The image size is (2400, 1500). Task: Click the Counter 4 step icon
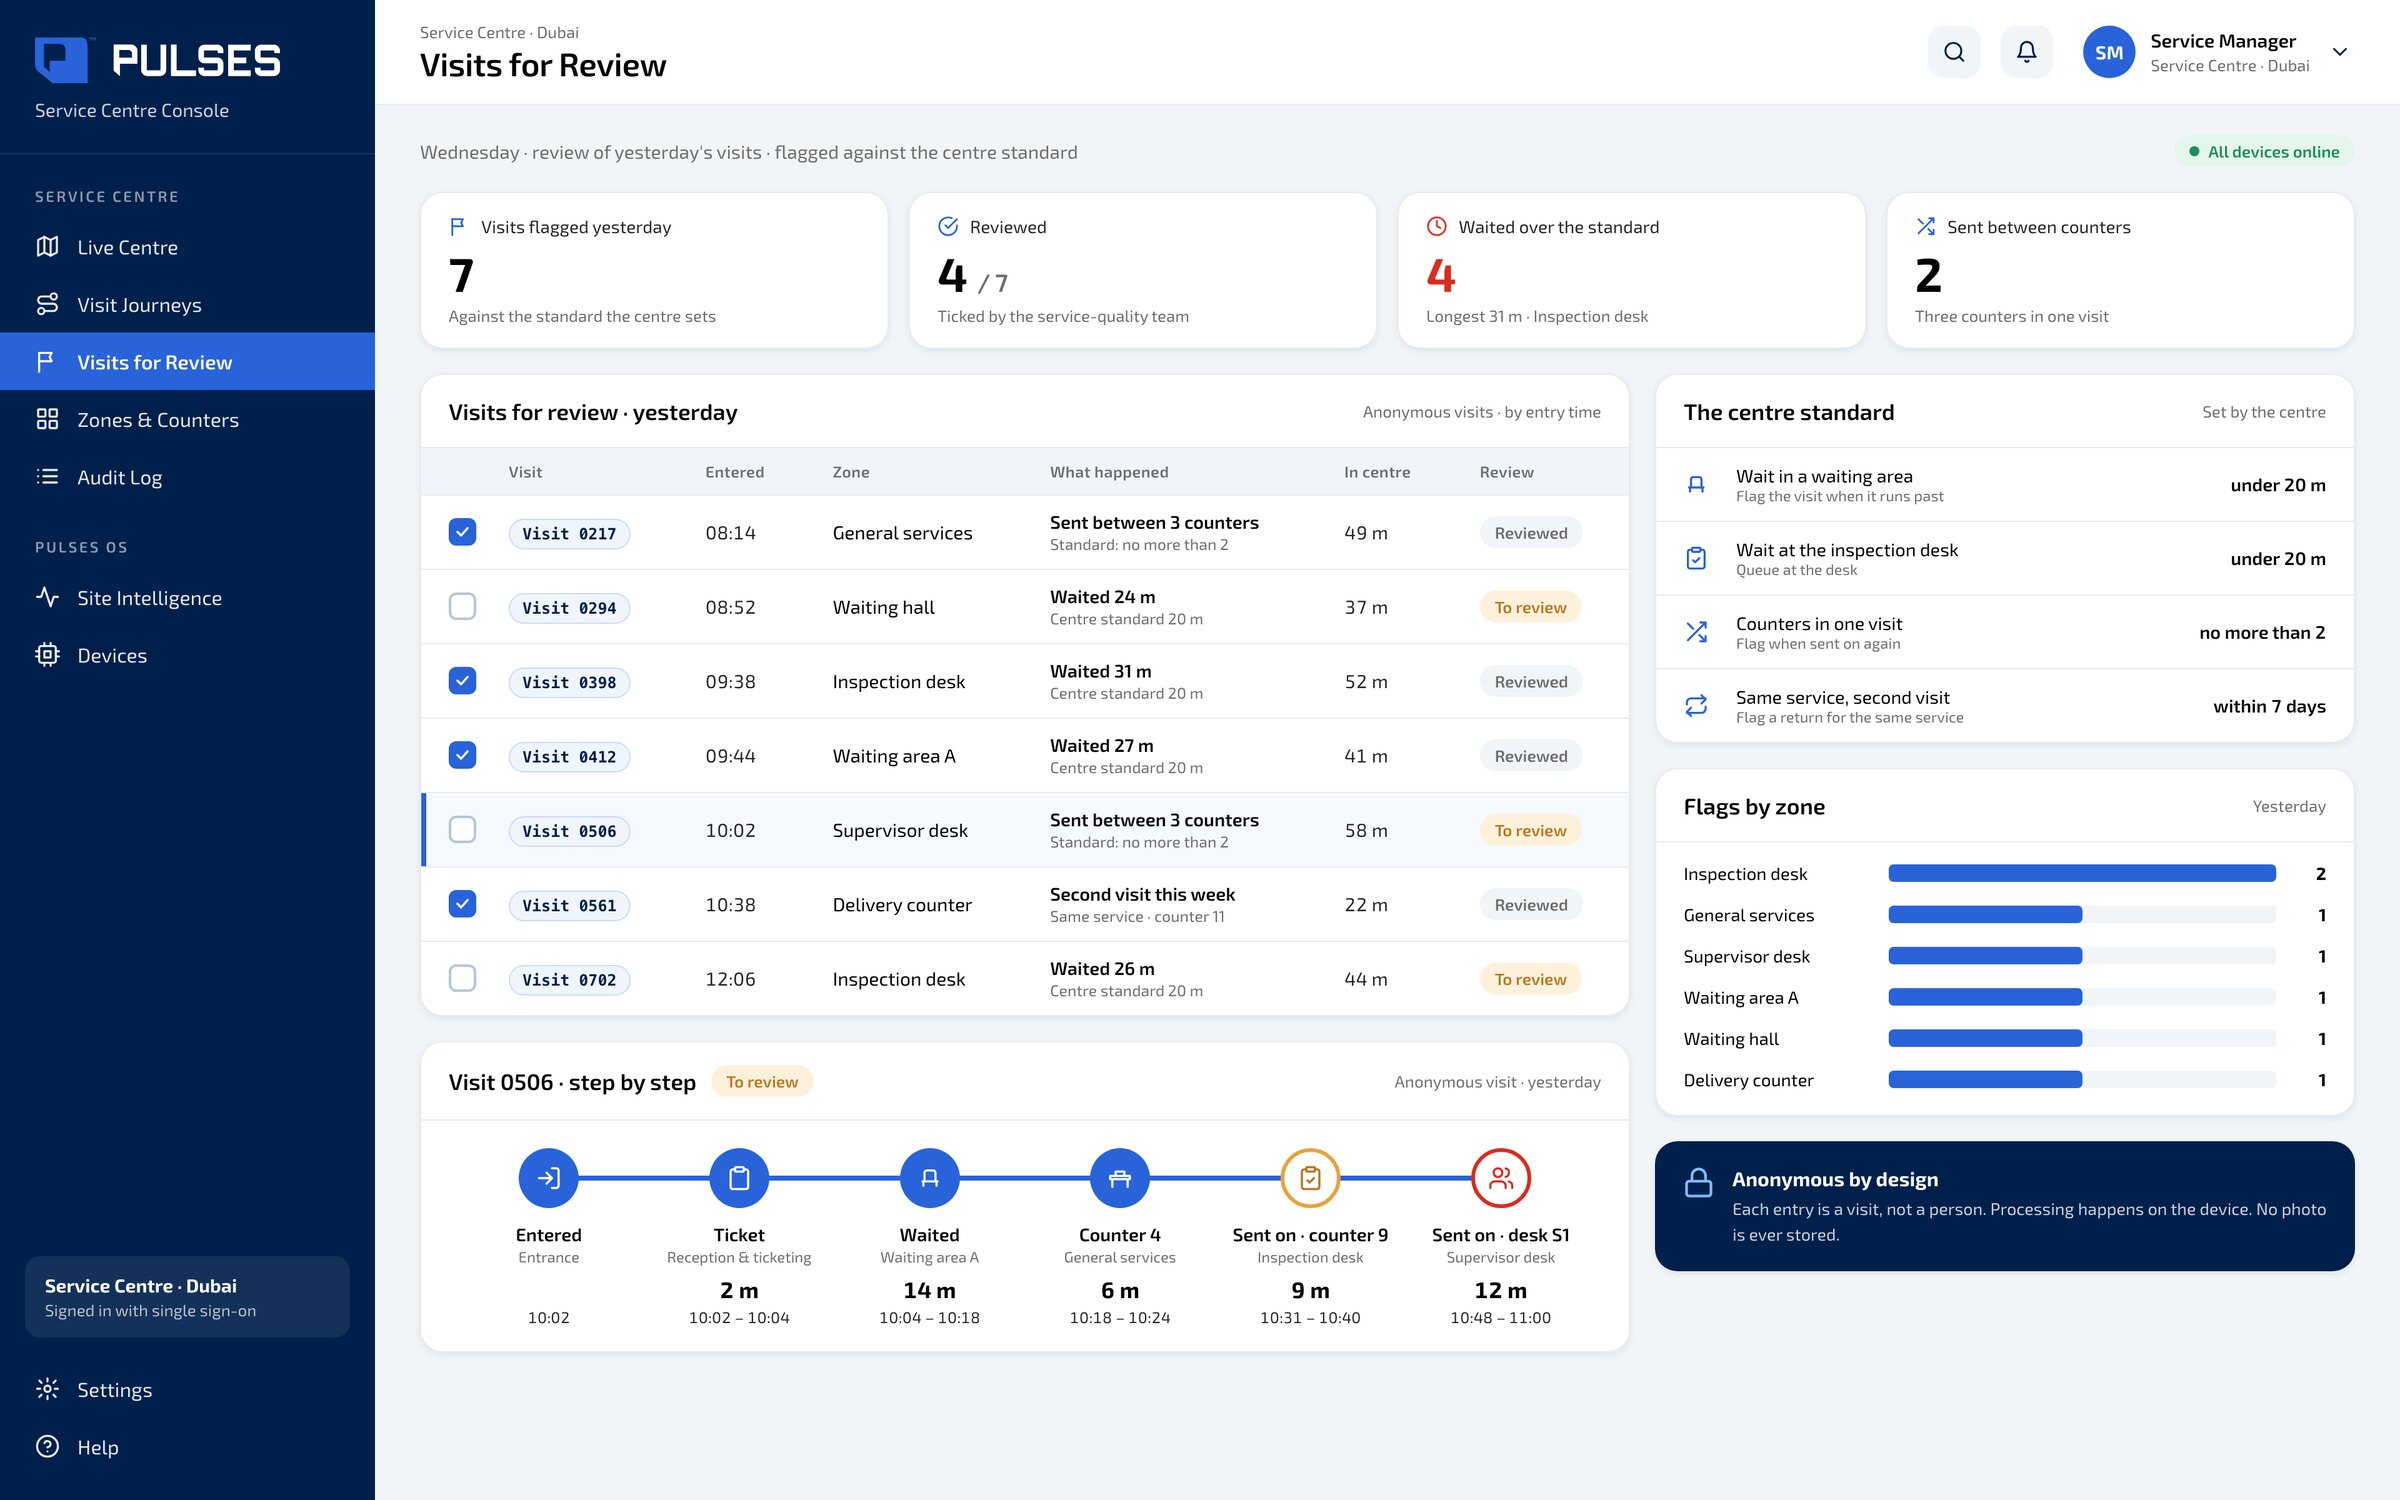[x=1120, y=1178]
